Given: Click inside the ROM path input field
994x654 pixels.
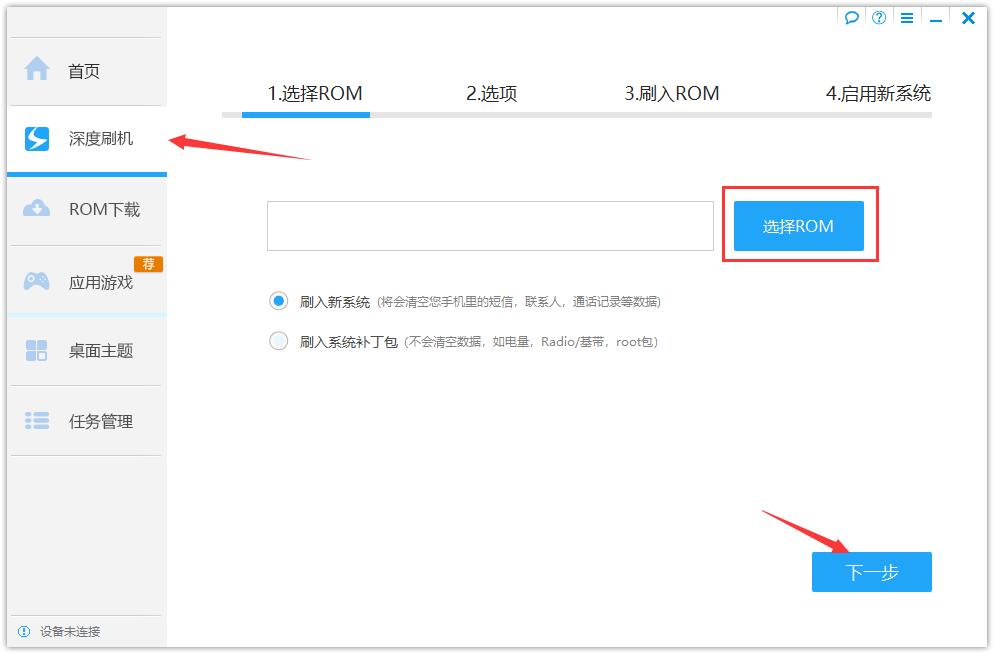Looking at the screenshot, I should [489, 226].
